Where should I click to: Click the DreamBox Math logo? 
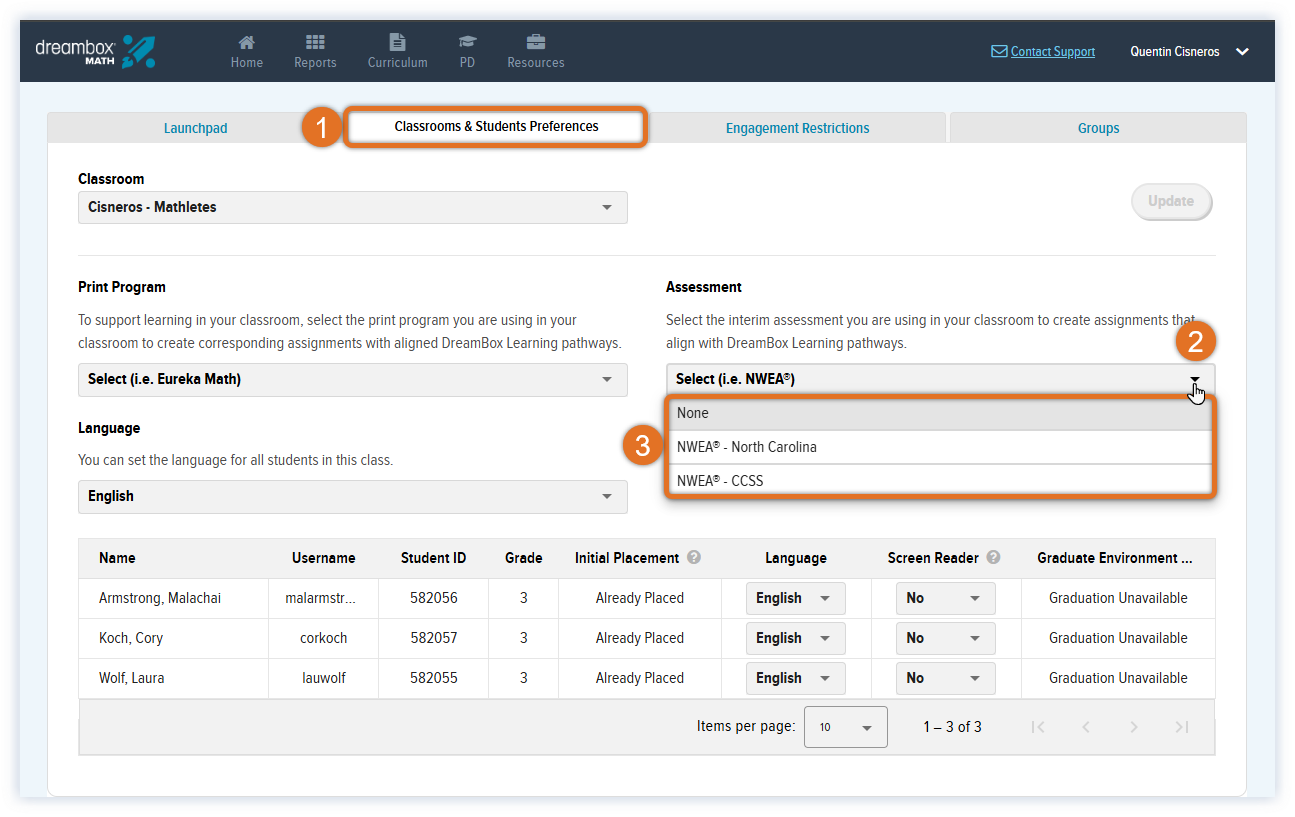coord(95,51)
